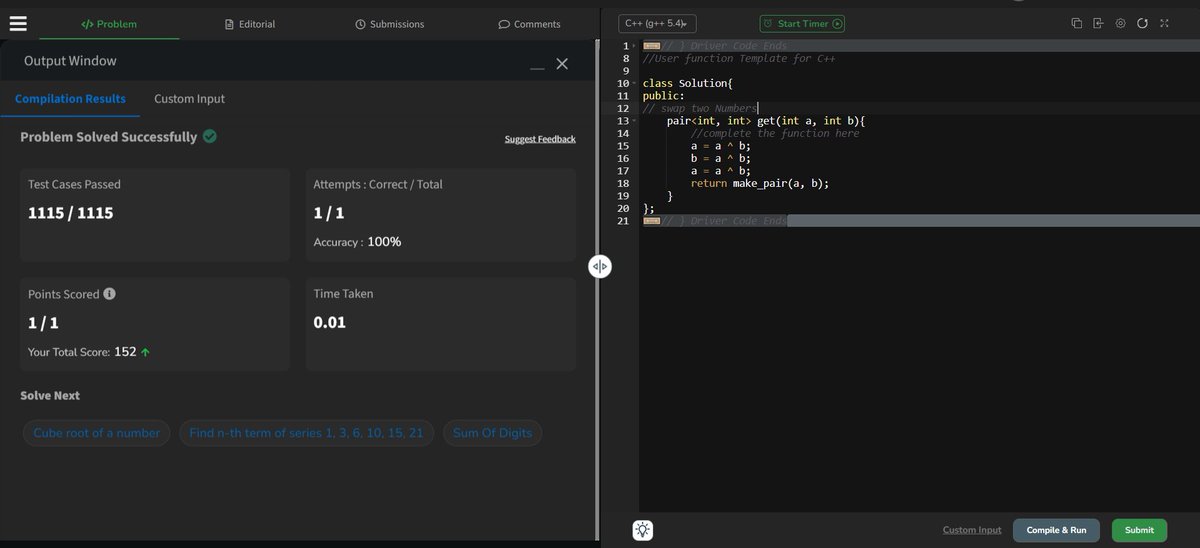The height and width of the screenshot is (548, 1200).
Task: Click the '//User function Template for C++' comment
Action: tap(739, 59)
